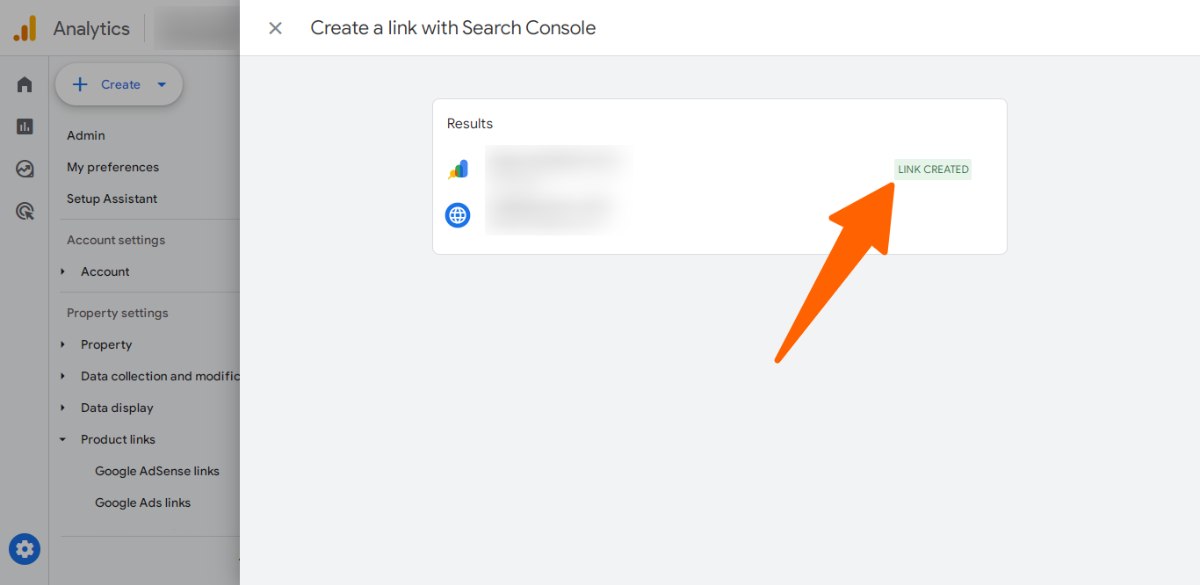Select Admin in the settings menu

pyautogui.click(x=86, y=136)
